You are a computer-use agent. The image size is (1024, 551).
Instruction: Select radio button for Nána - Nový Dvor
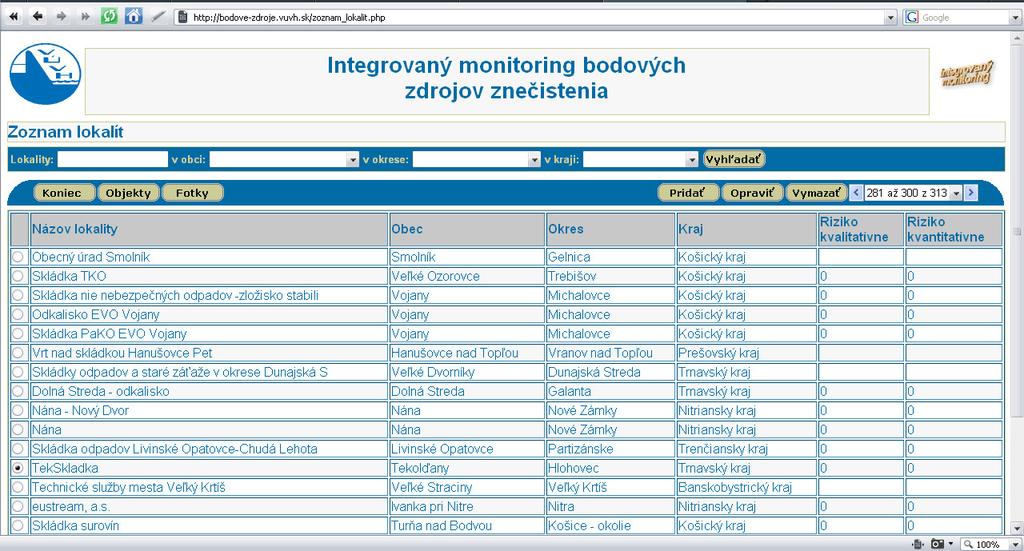point(18,411)
